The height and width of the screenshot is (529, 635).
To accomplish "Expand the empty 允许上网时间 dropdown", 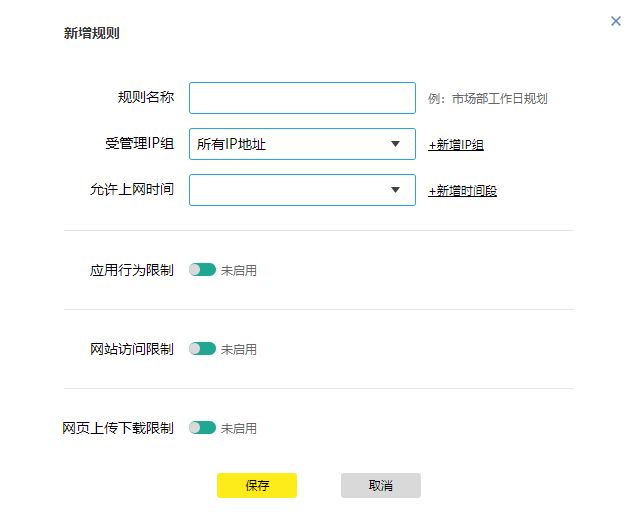I will click(x=302, y=190).
